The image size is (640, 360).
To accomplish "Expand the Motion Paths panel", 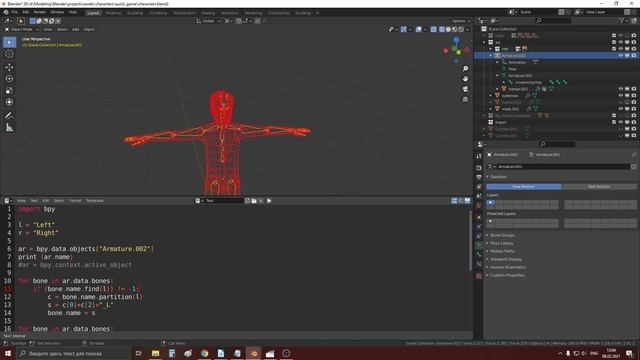I will click(x=502, y=251).
